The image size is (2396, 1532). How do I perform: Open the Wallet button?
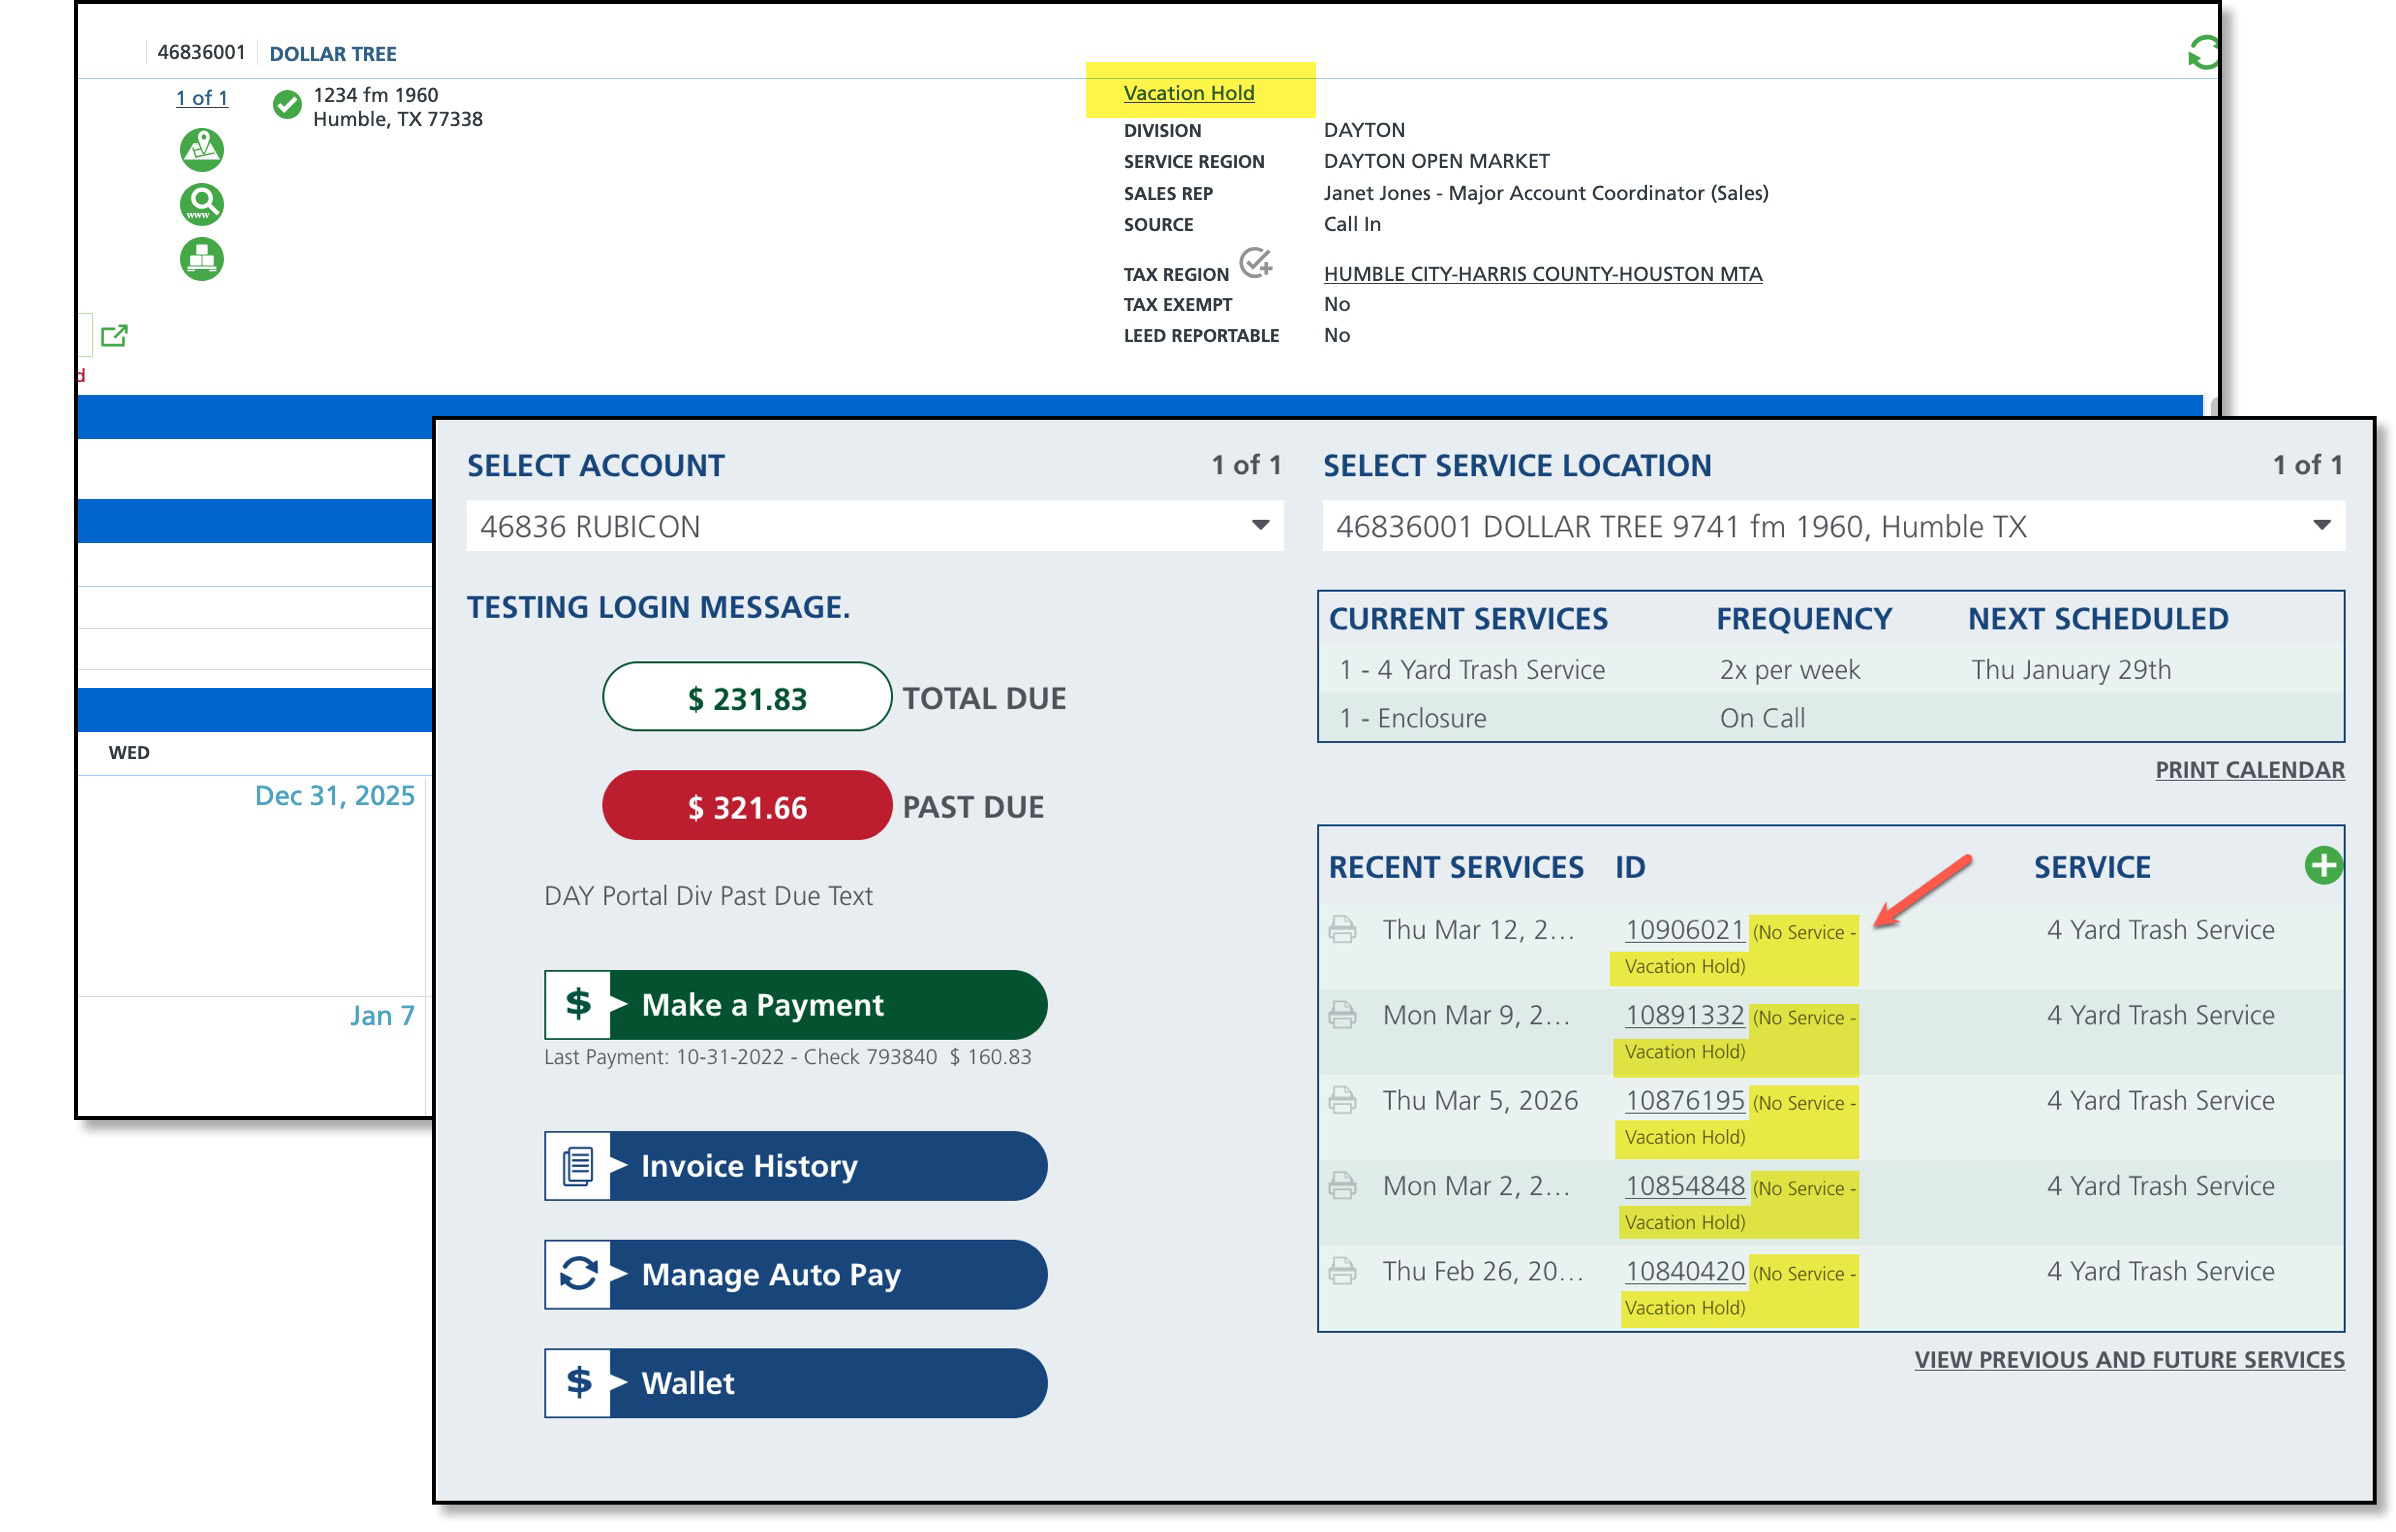coord(795,1383)
